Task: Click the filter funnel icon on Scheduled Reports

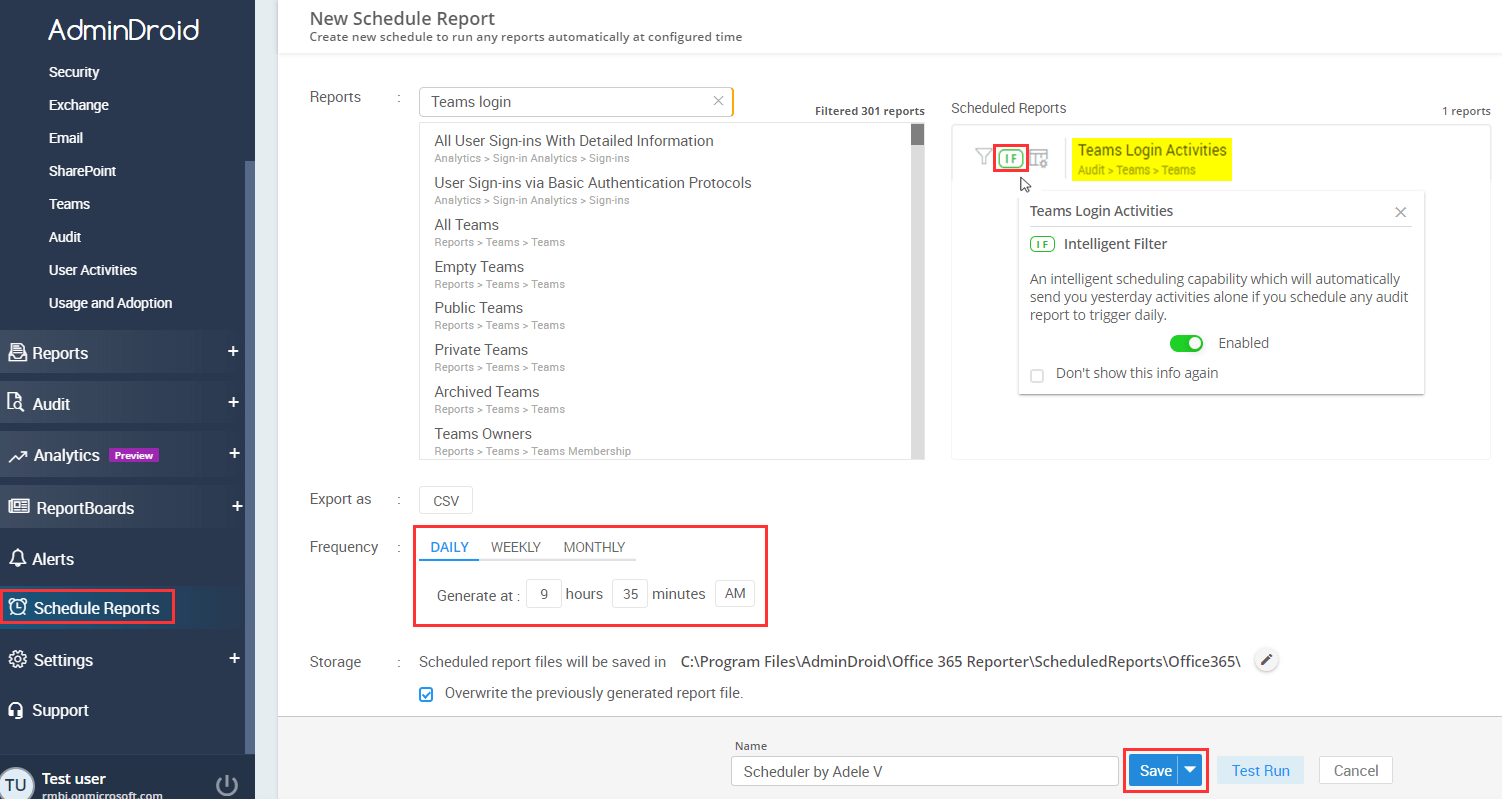Action: coord(983,156)
